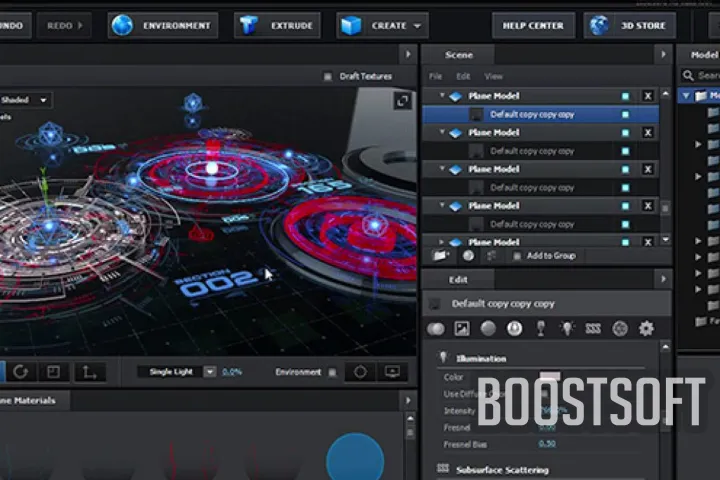Open the Textures icon in Edit panel
720x480 pixels.
click(x=461, y=328)
